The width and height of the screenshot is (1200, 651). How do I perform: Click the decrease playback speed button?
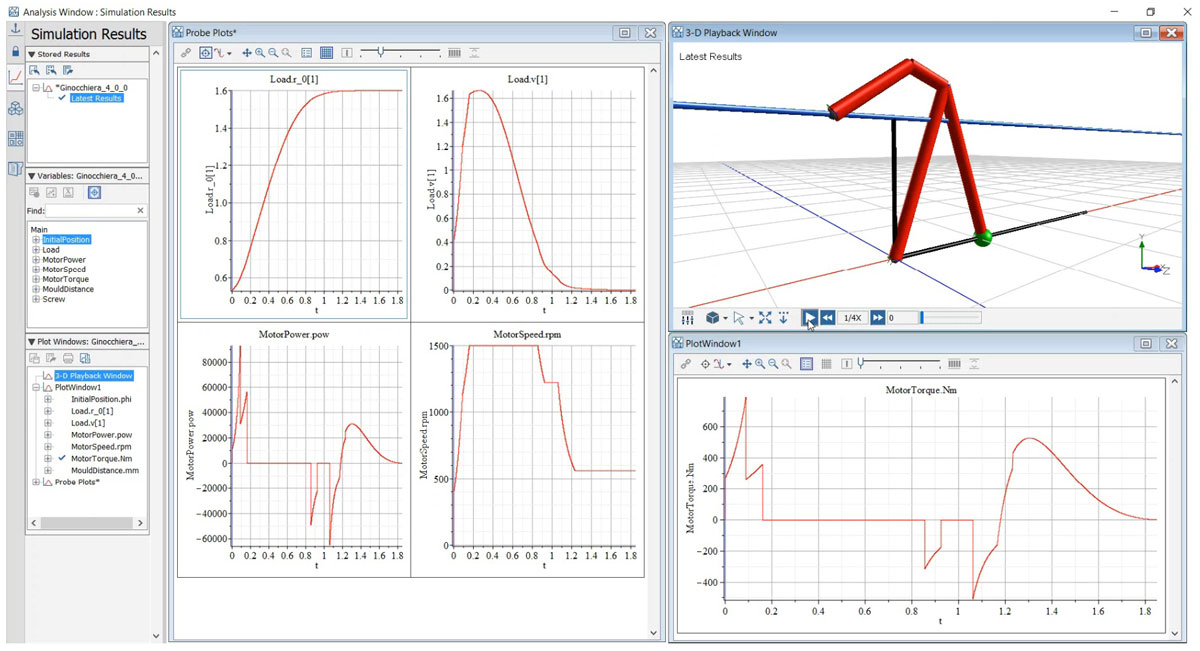pos(828,318)
